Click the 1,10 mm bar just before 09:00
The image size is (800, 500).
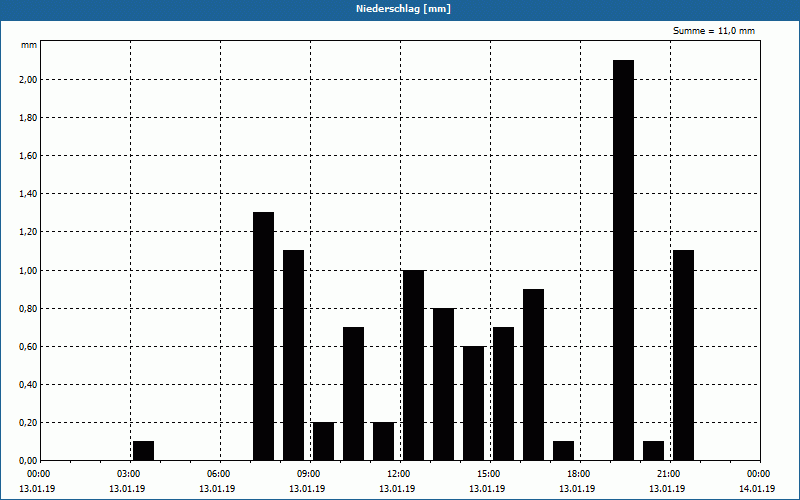293,356
